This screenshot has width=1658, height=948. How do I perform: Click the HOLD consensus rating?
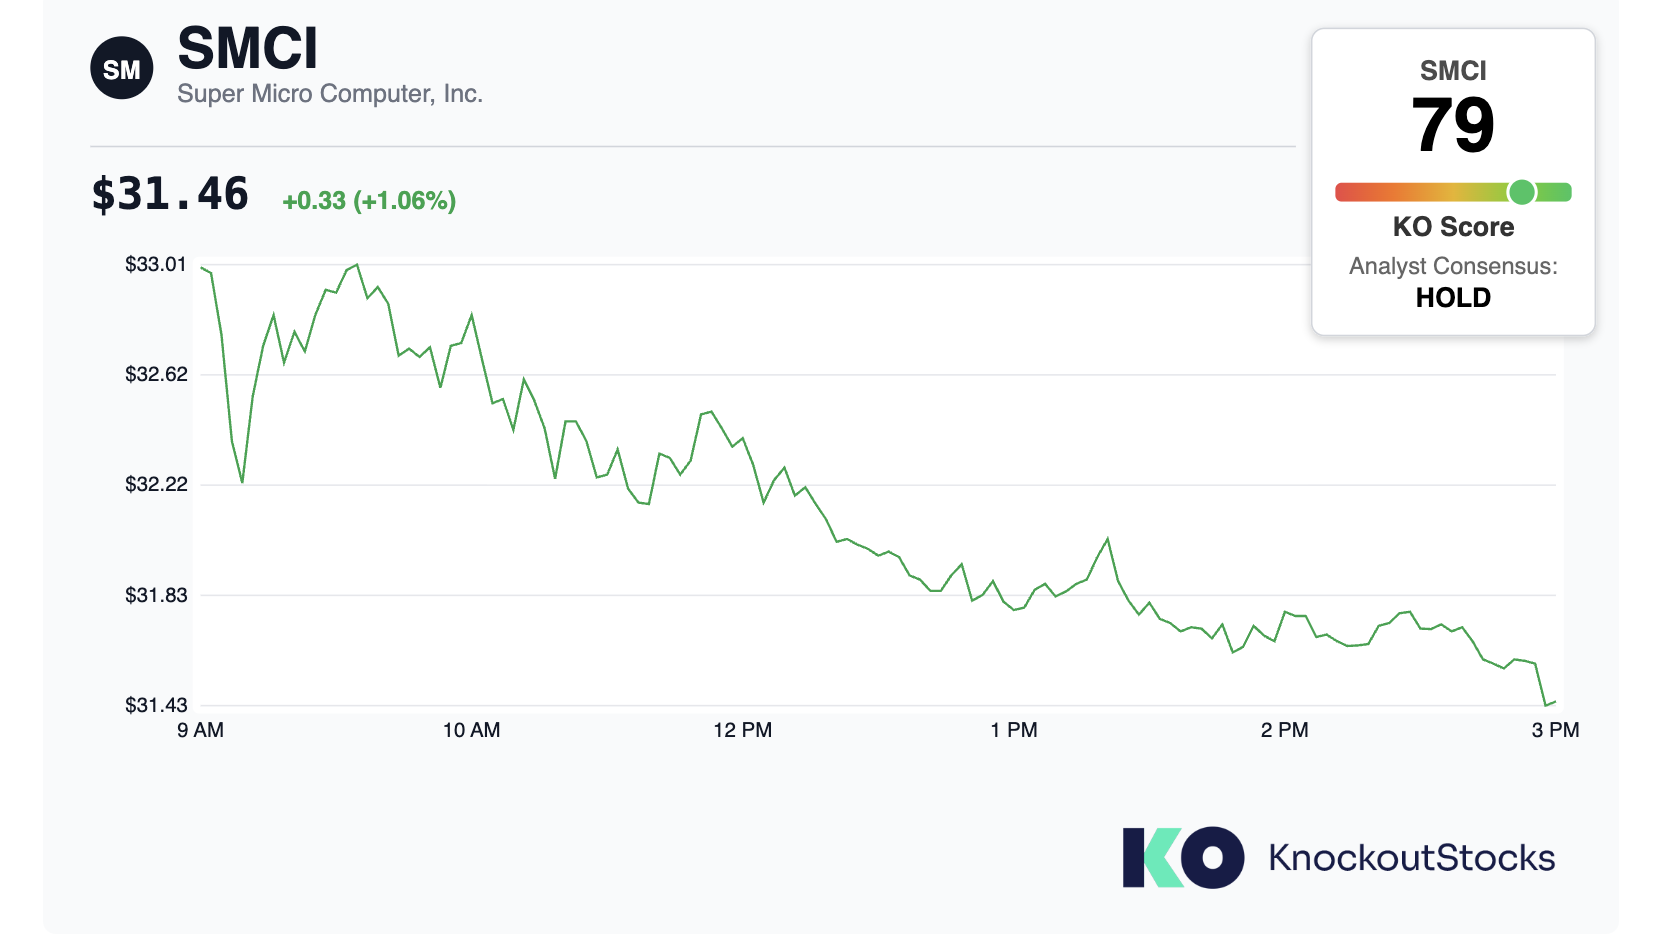pos(1453,298)
